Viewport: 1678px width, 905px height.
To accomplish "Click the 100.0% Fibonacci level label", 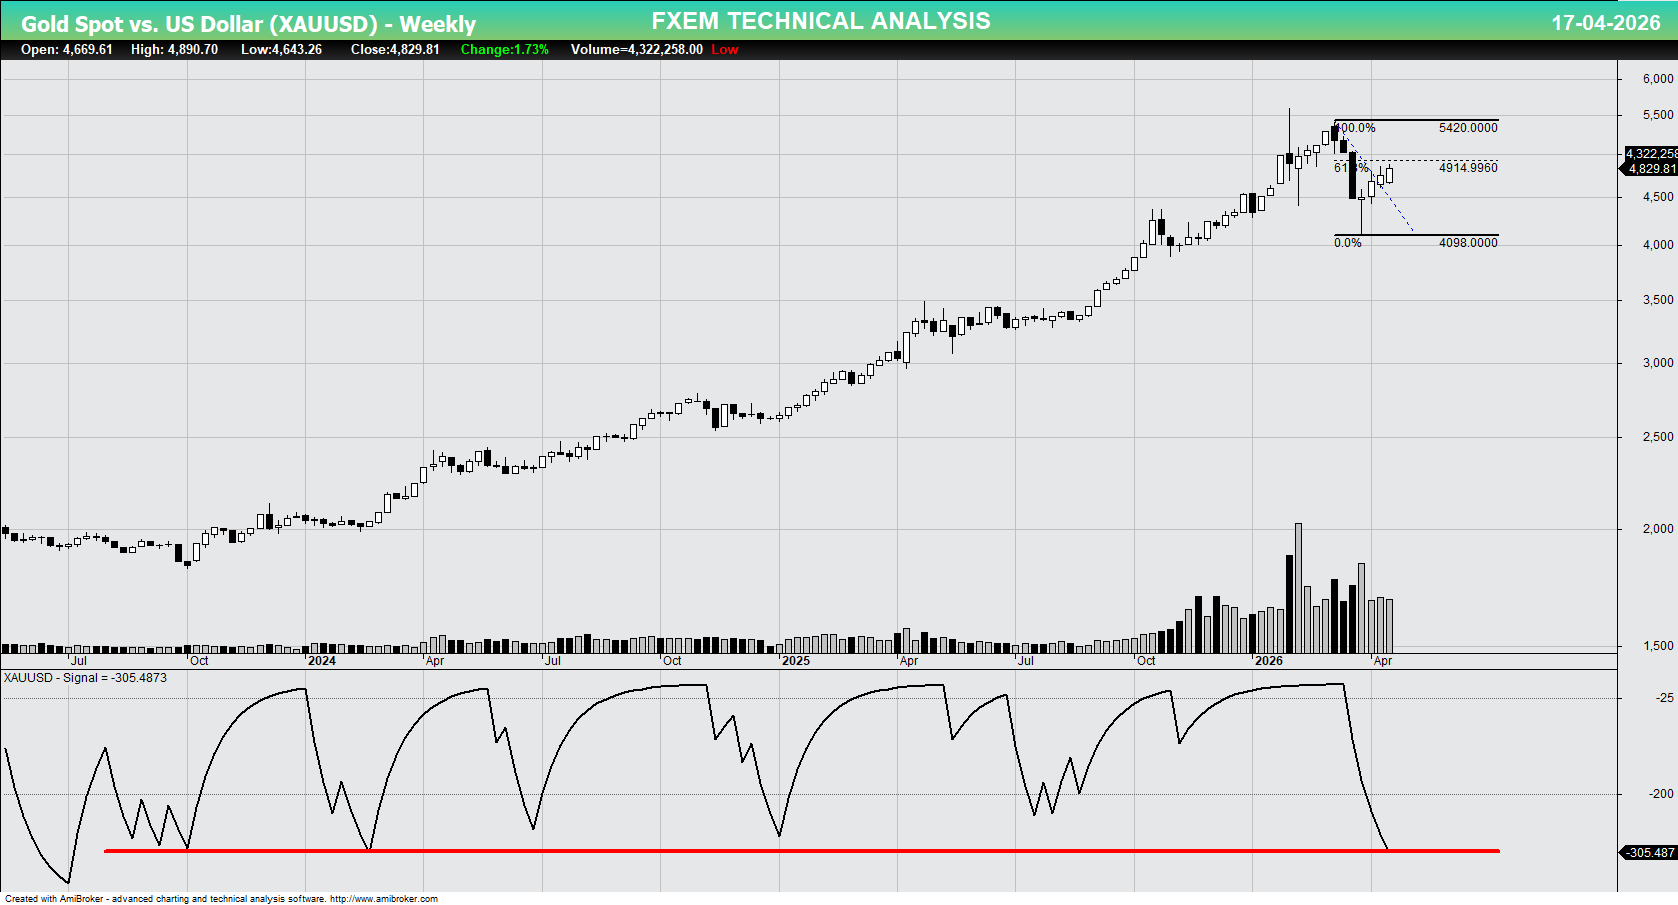I will [x=1355, y=127].
